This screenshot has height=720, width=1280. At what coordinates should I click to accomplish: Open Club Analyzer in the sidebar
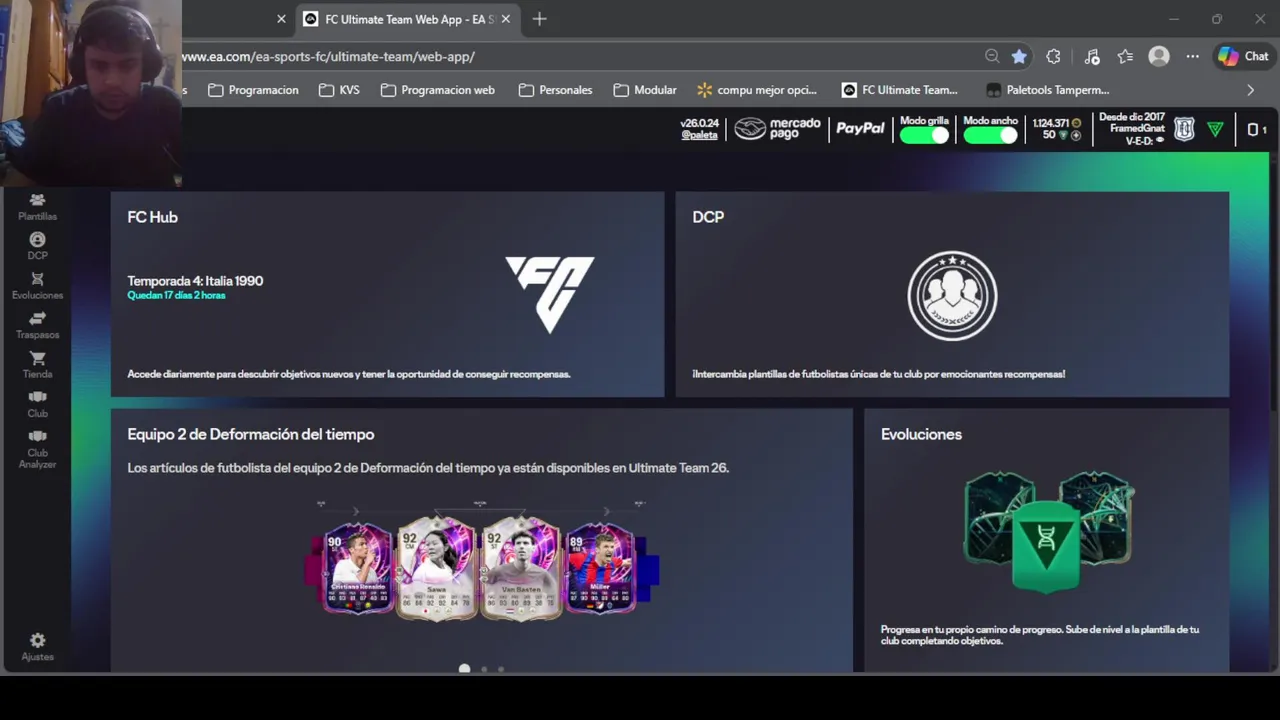[37, 449]
